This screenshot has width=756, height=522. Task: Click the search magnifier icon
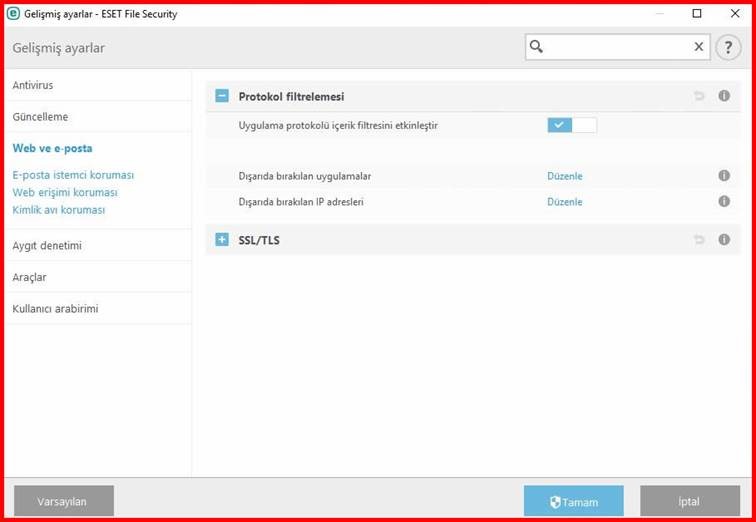[x=536, y=47]
